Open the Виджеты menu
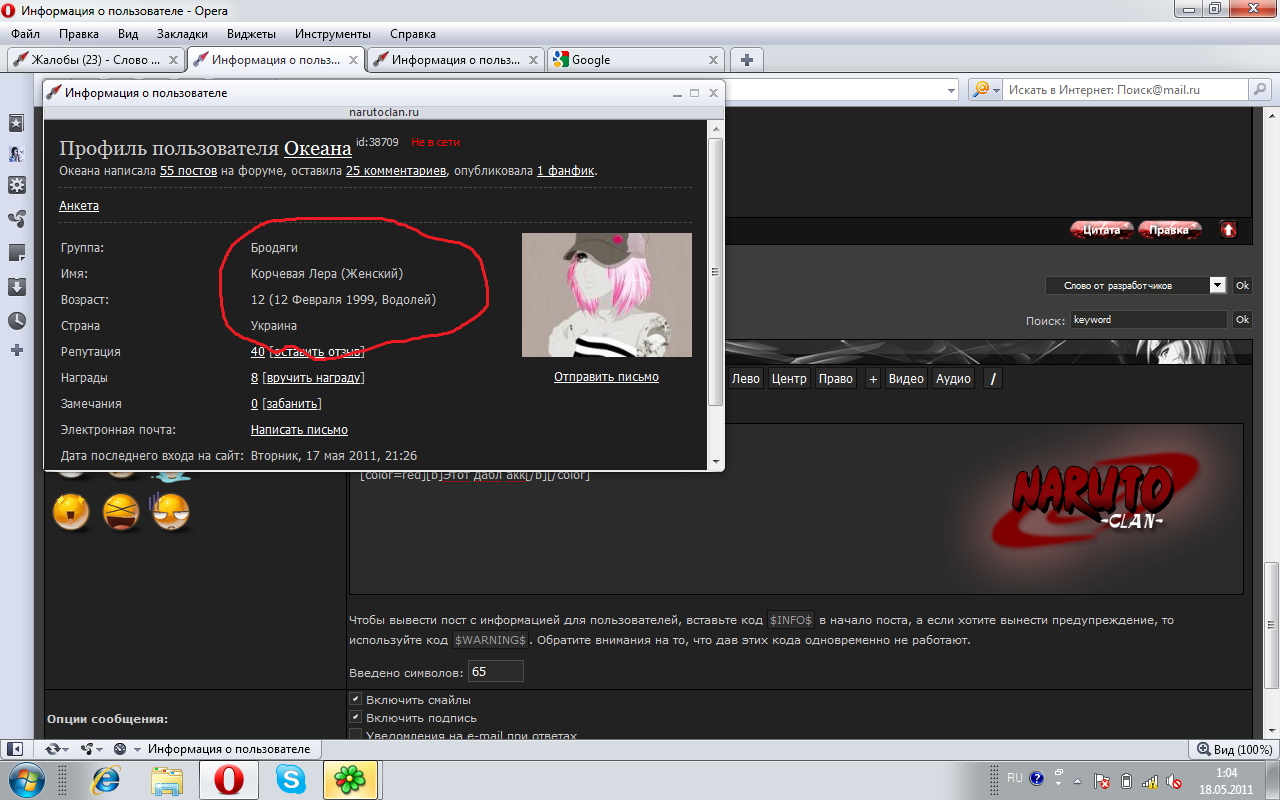This screenshot has height=800, width=1280. (x=251, y=33)
